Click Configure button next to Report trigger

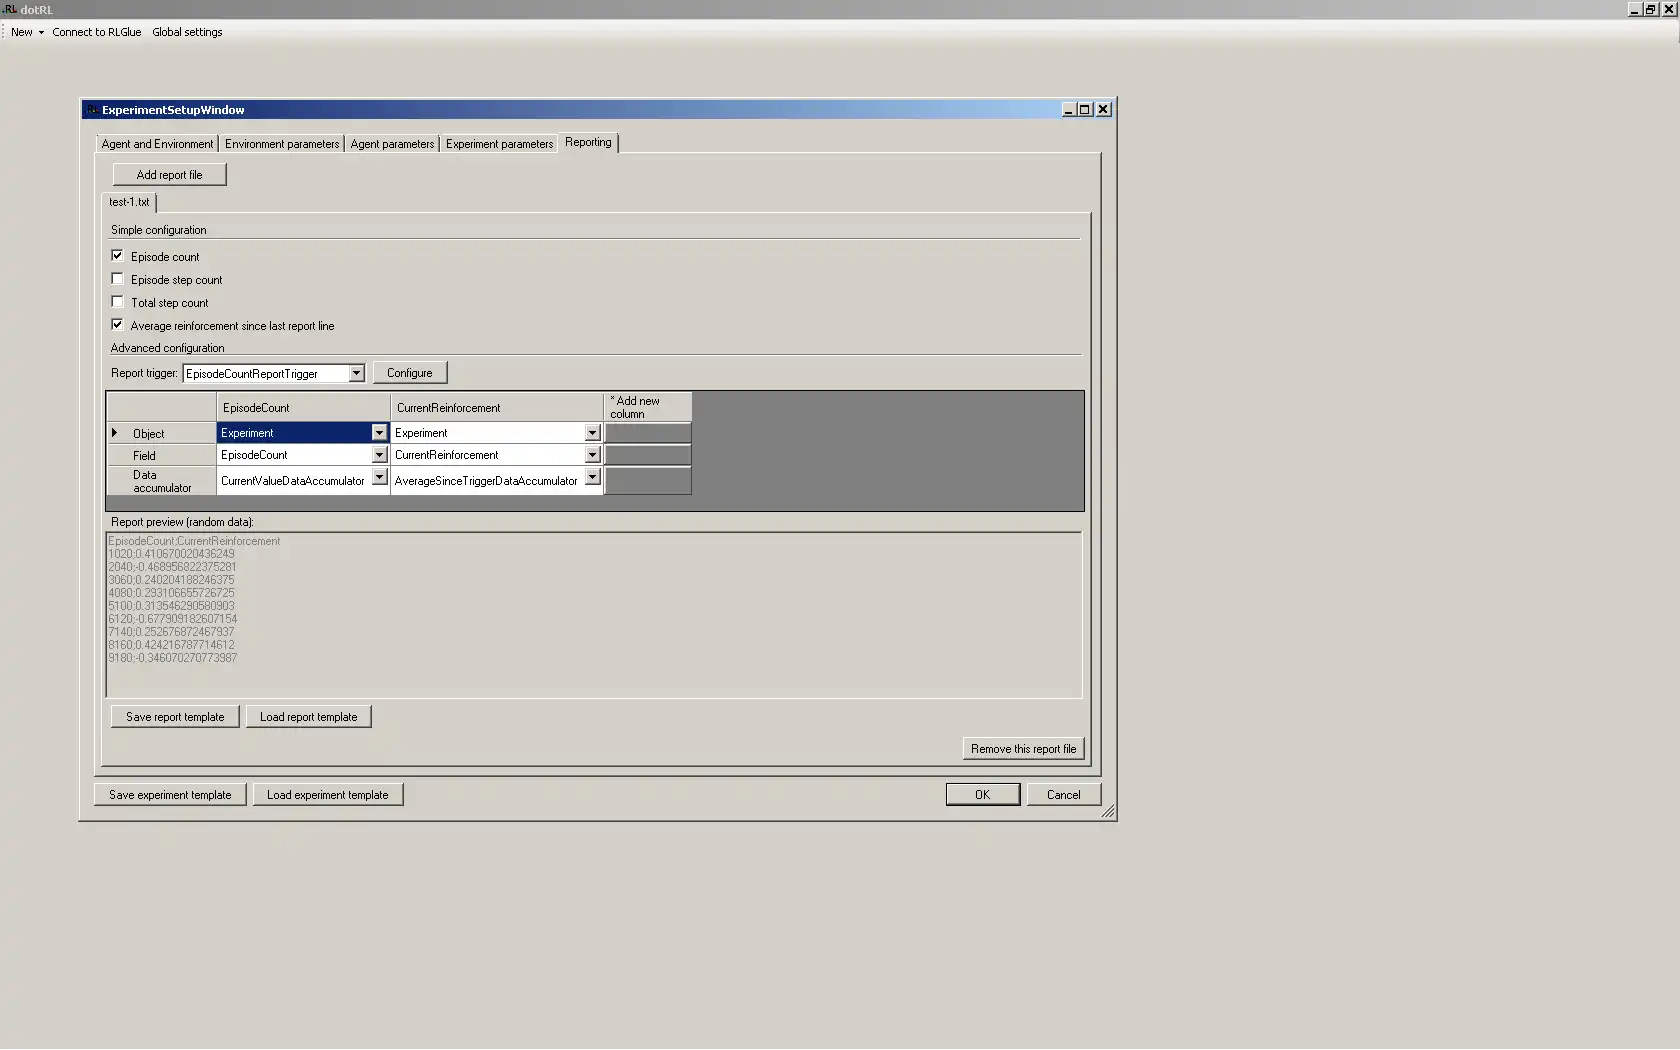tap(410, 373)
